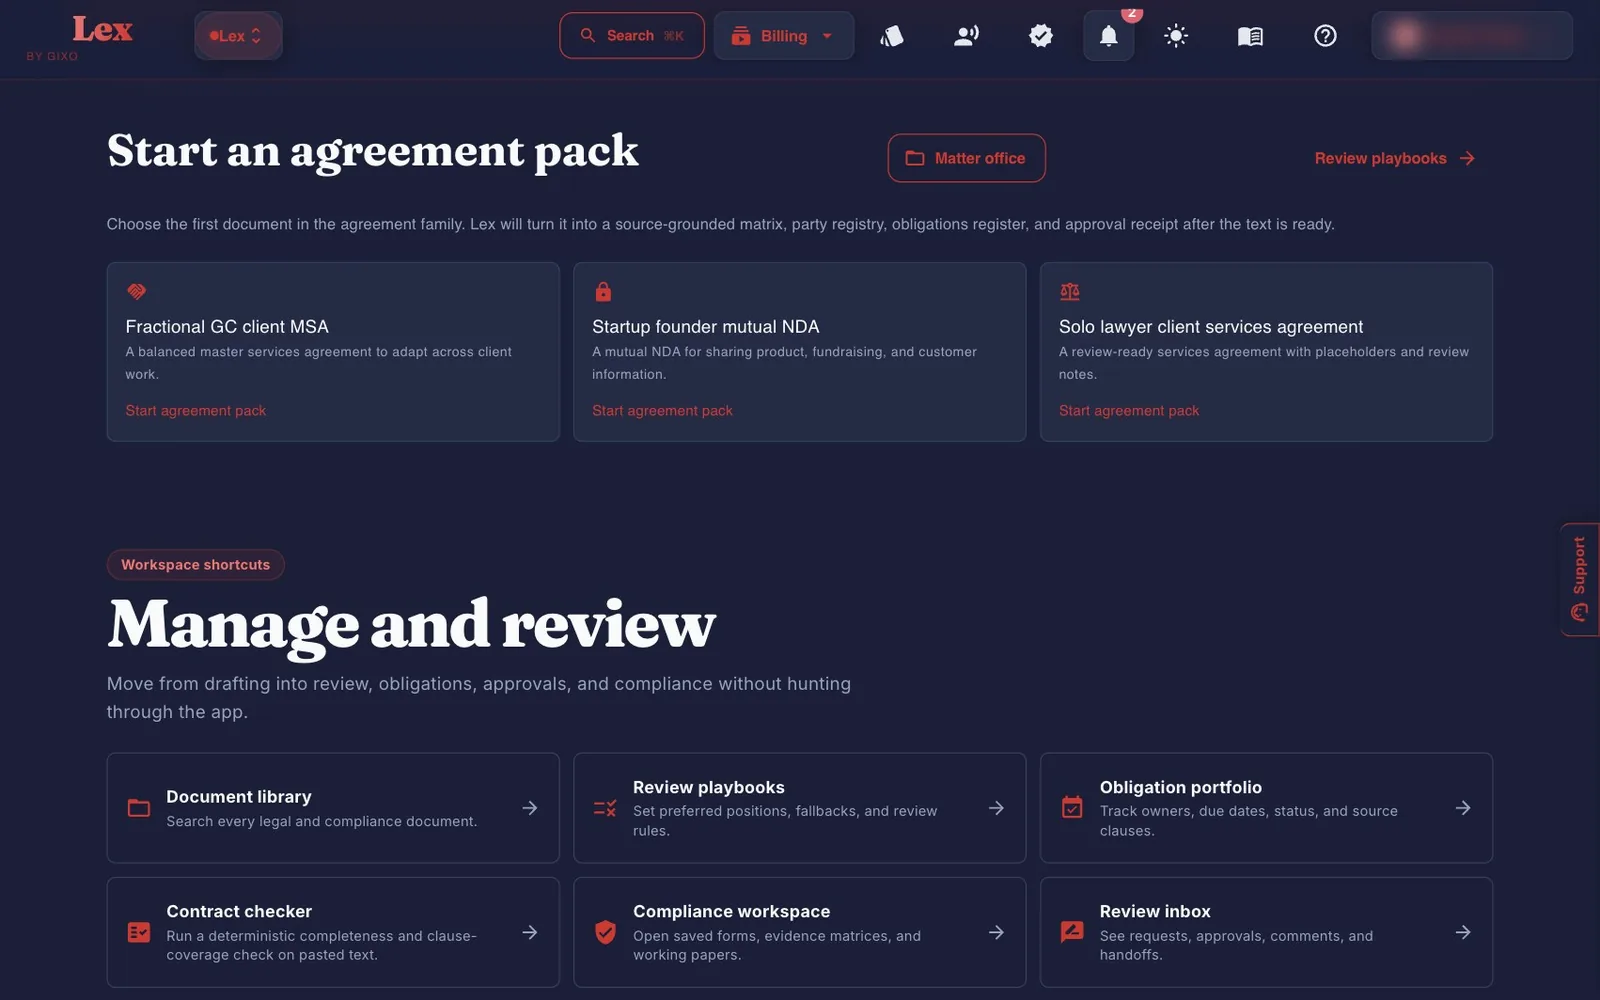Start agreement pack for Startup founder NDA
Viewport: 1600px width, 1000px height.
click(x=662, y=410)
